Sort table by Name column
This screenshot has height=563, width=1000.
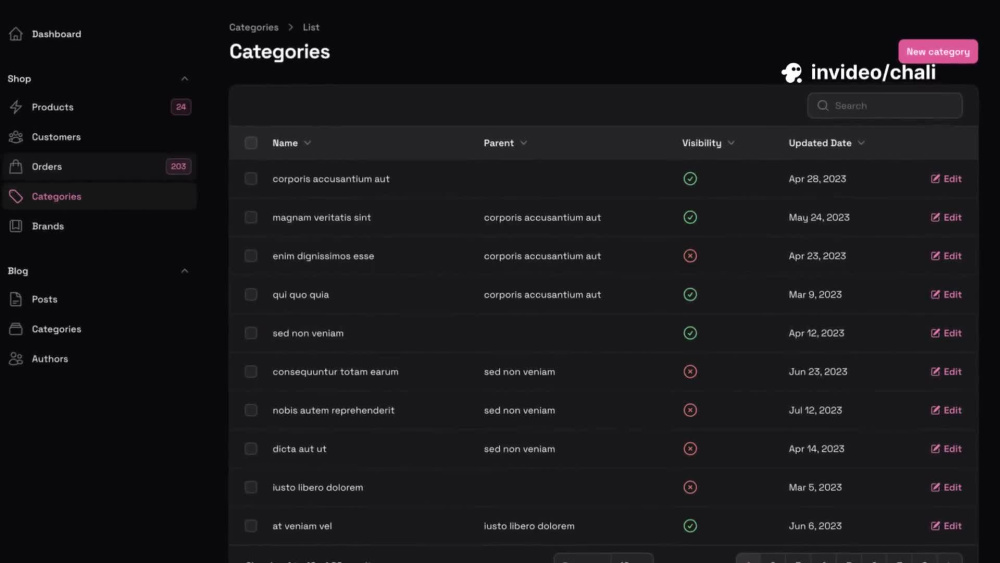(x=291, y=143)
